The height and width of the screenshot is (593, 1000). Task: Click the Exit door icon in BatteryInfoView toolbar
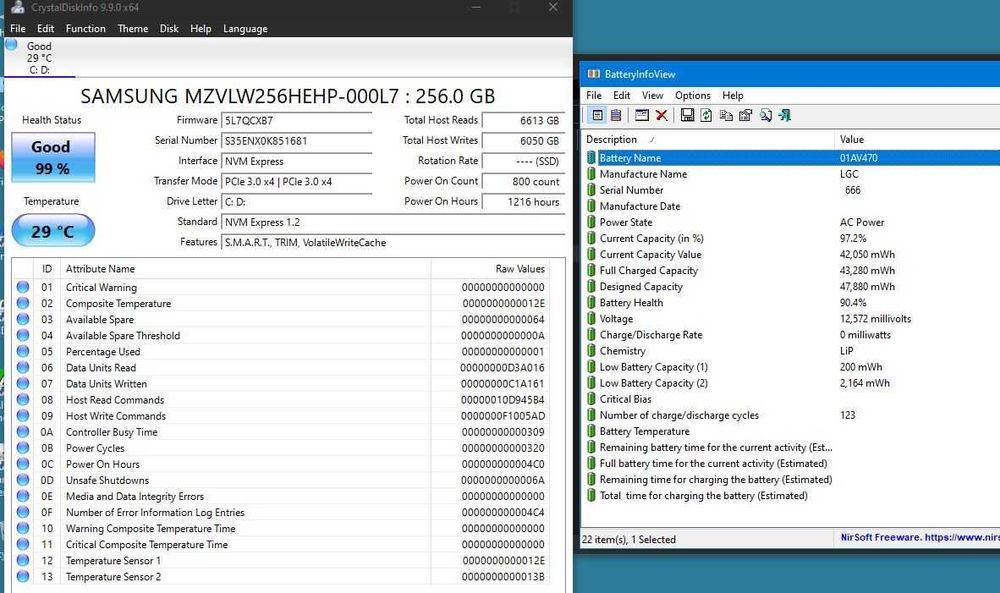[x=784, y=115]
